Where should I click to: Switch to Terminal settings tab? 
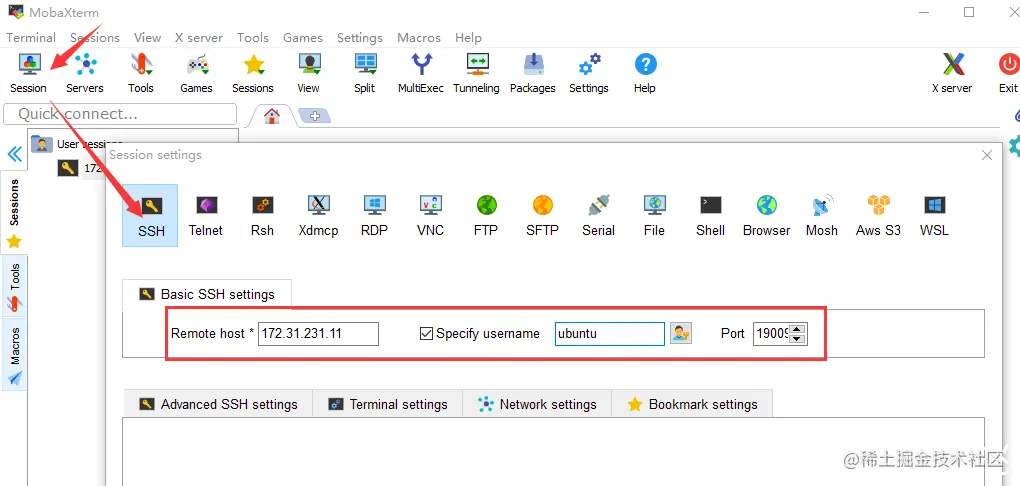pos(388,404)
